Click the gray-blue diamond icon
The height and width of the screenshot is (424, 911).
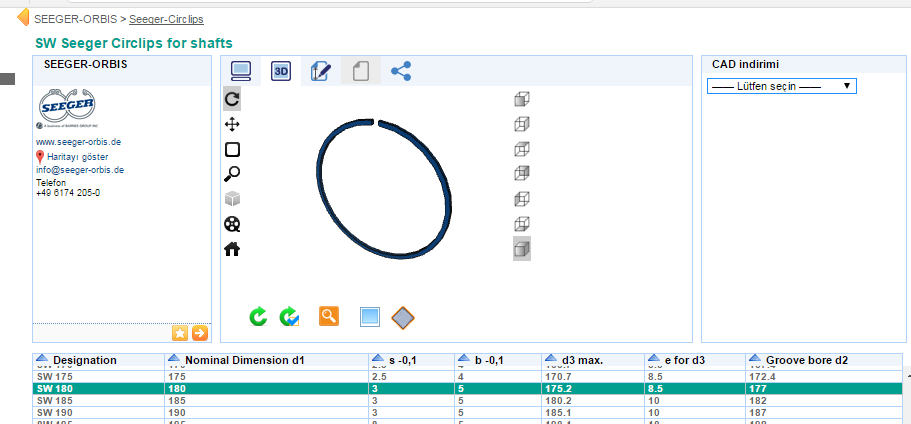point(403,318)
